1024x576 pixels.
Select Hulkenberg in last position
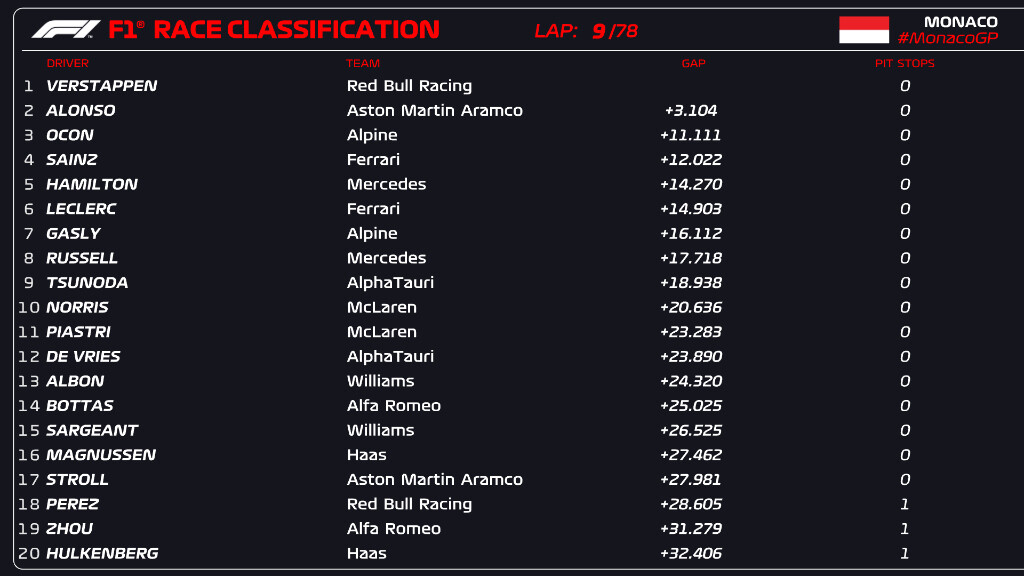102,553
